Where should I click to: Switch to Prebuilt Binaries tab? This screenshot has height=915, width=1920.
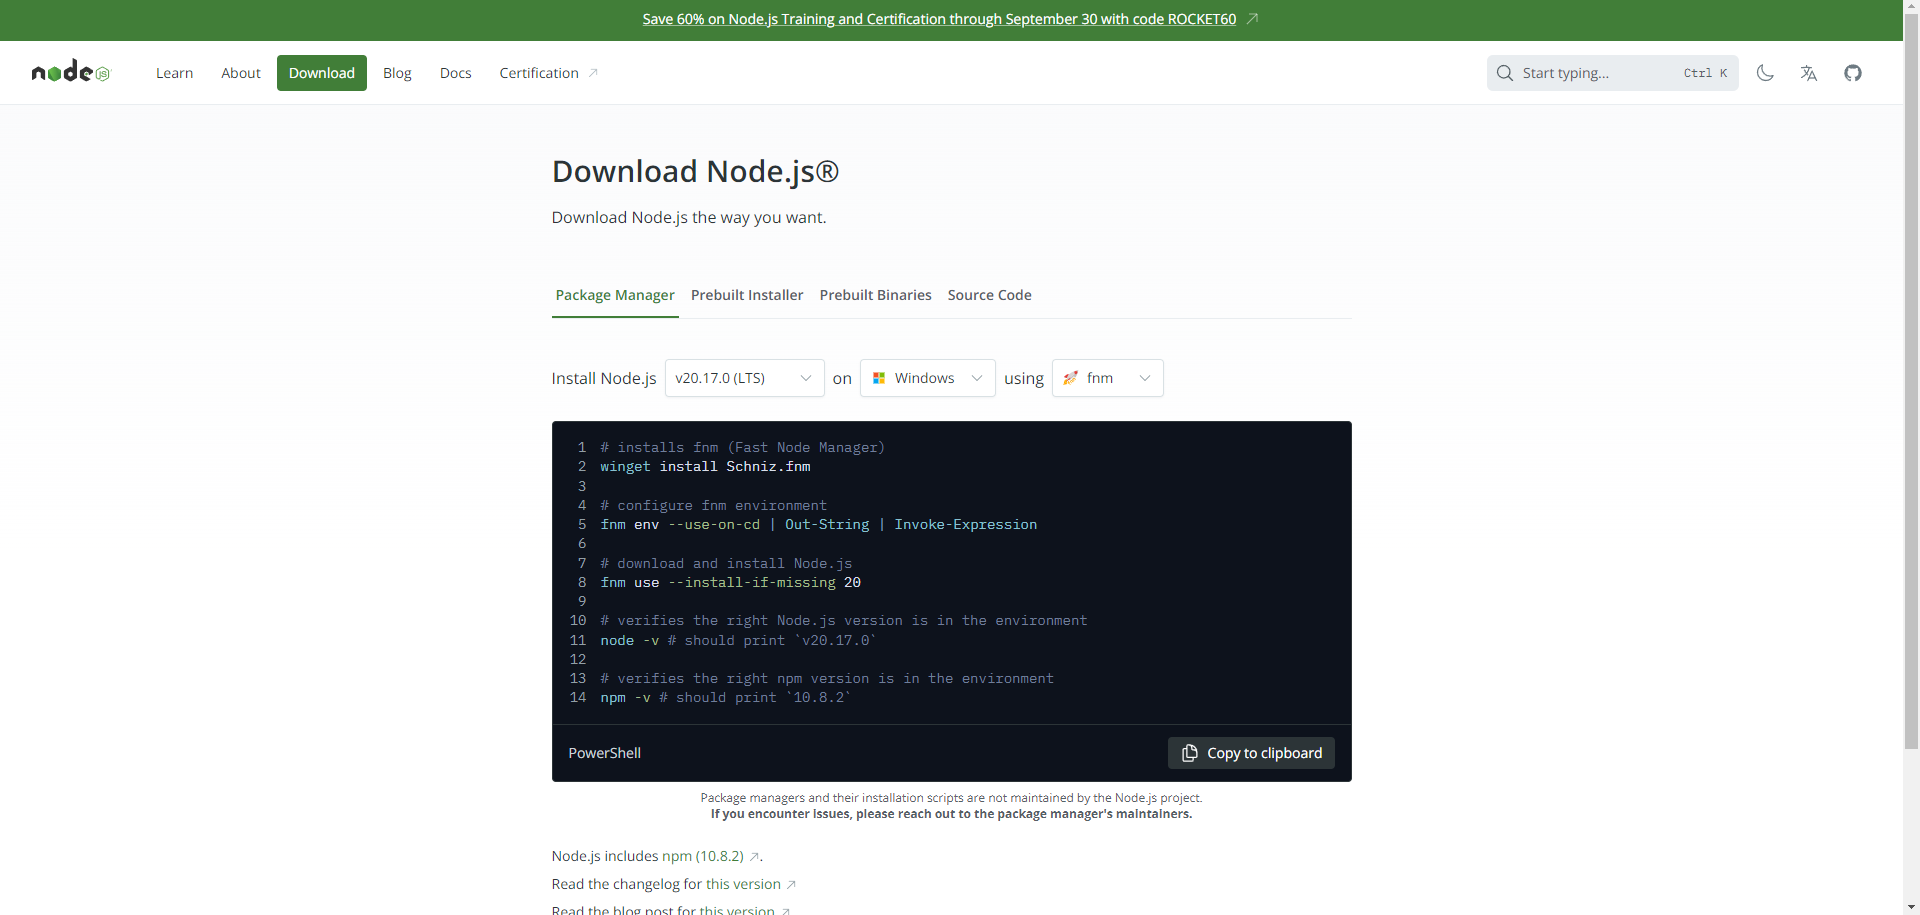(x=875, y=295)
